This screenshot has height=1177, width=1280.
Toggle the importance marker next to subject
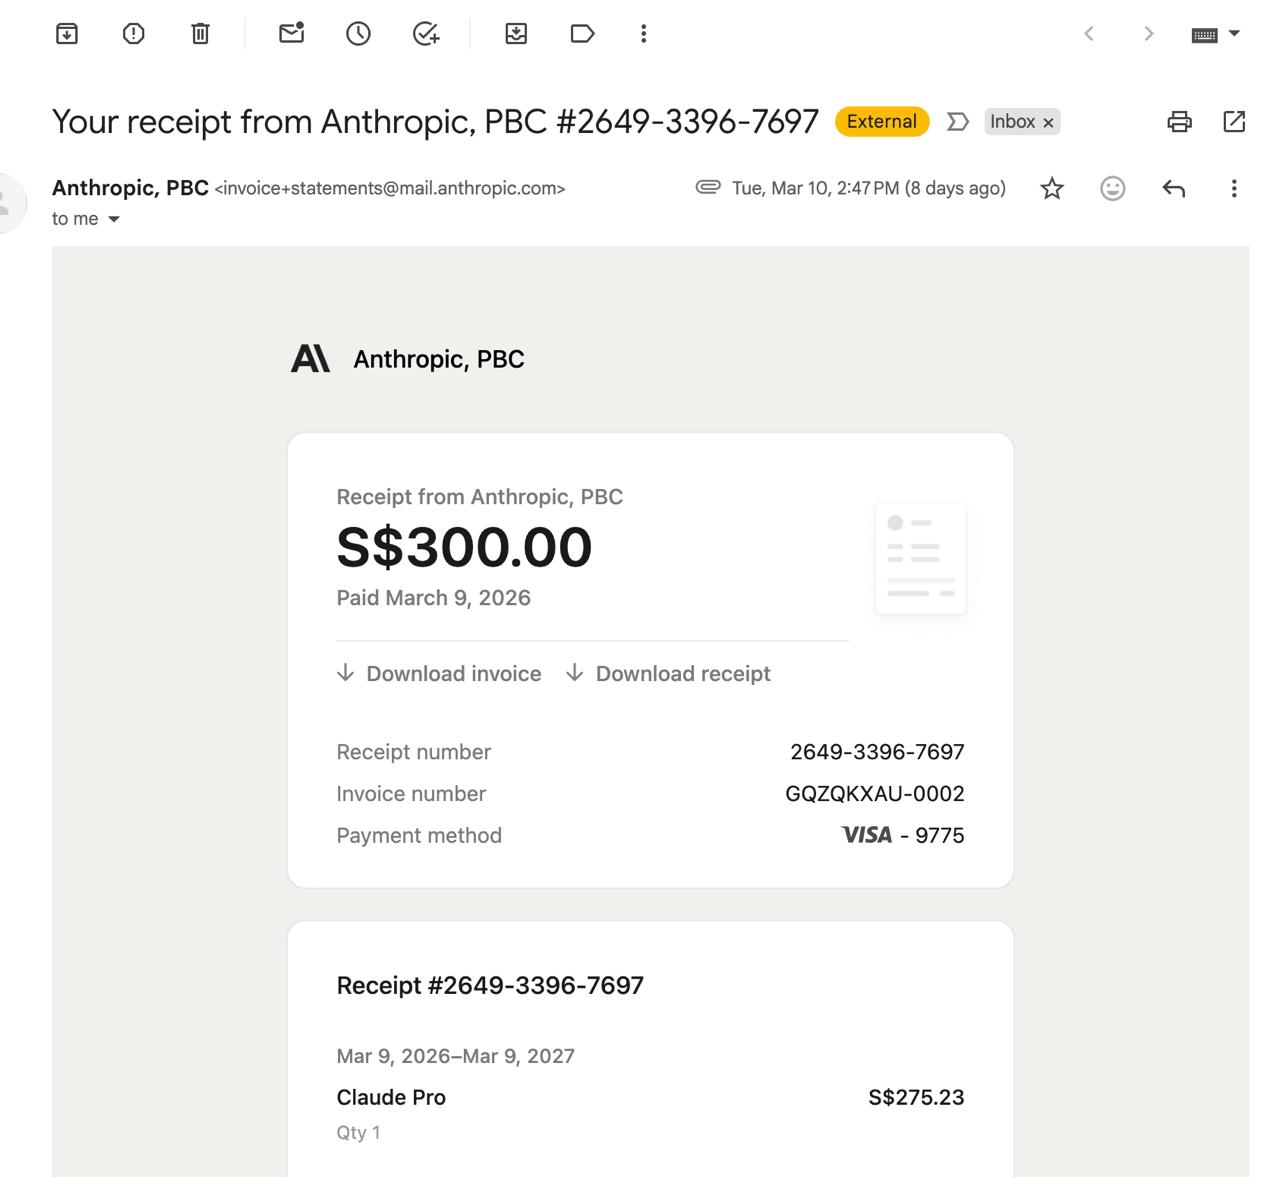[957, 122]
